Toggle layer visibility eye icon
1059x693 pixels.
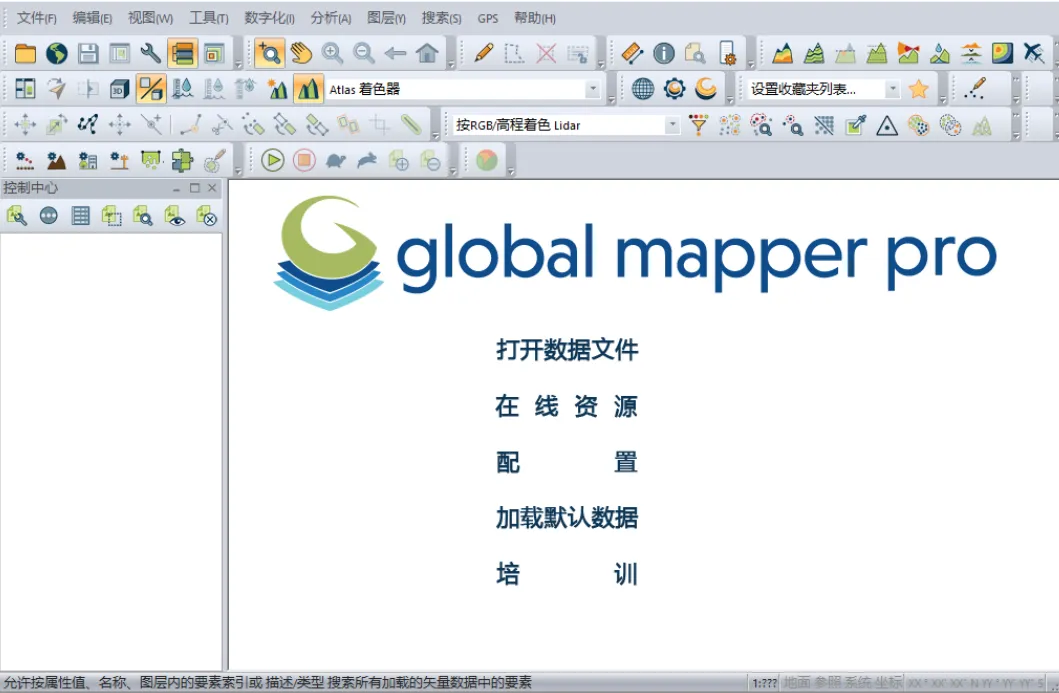tap(174, 216)
